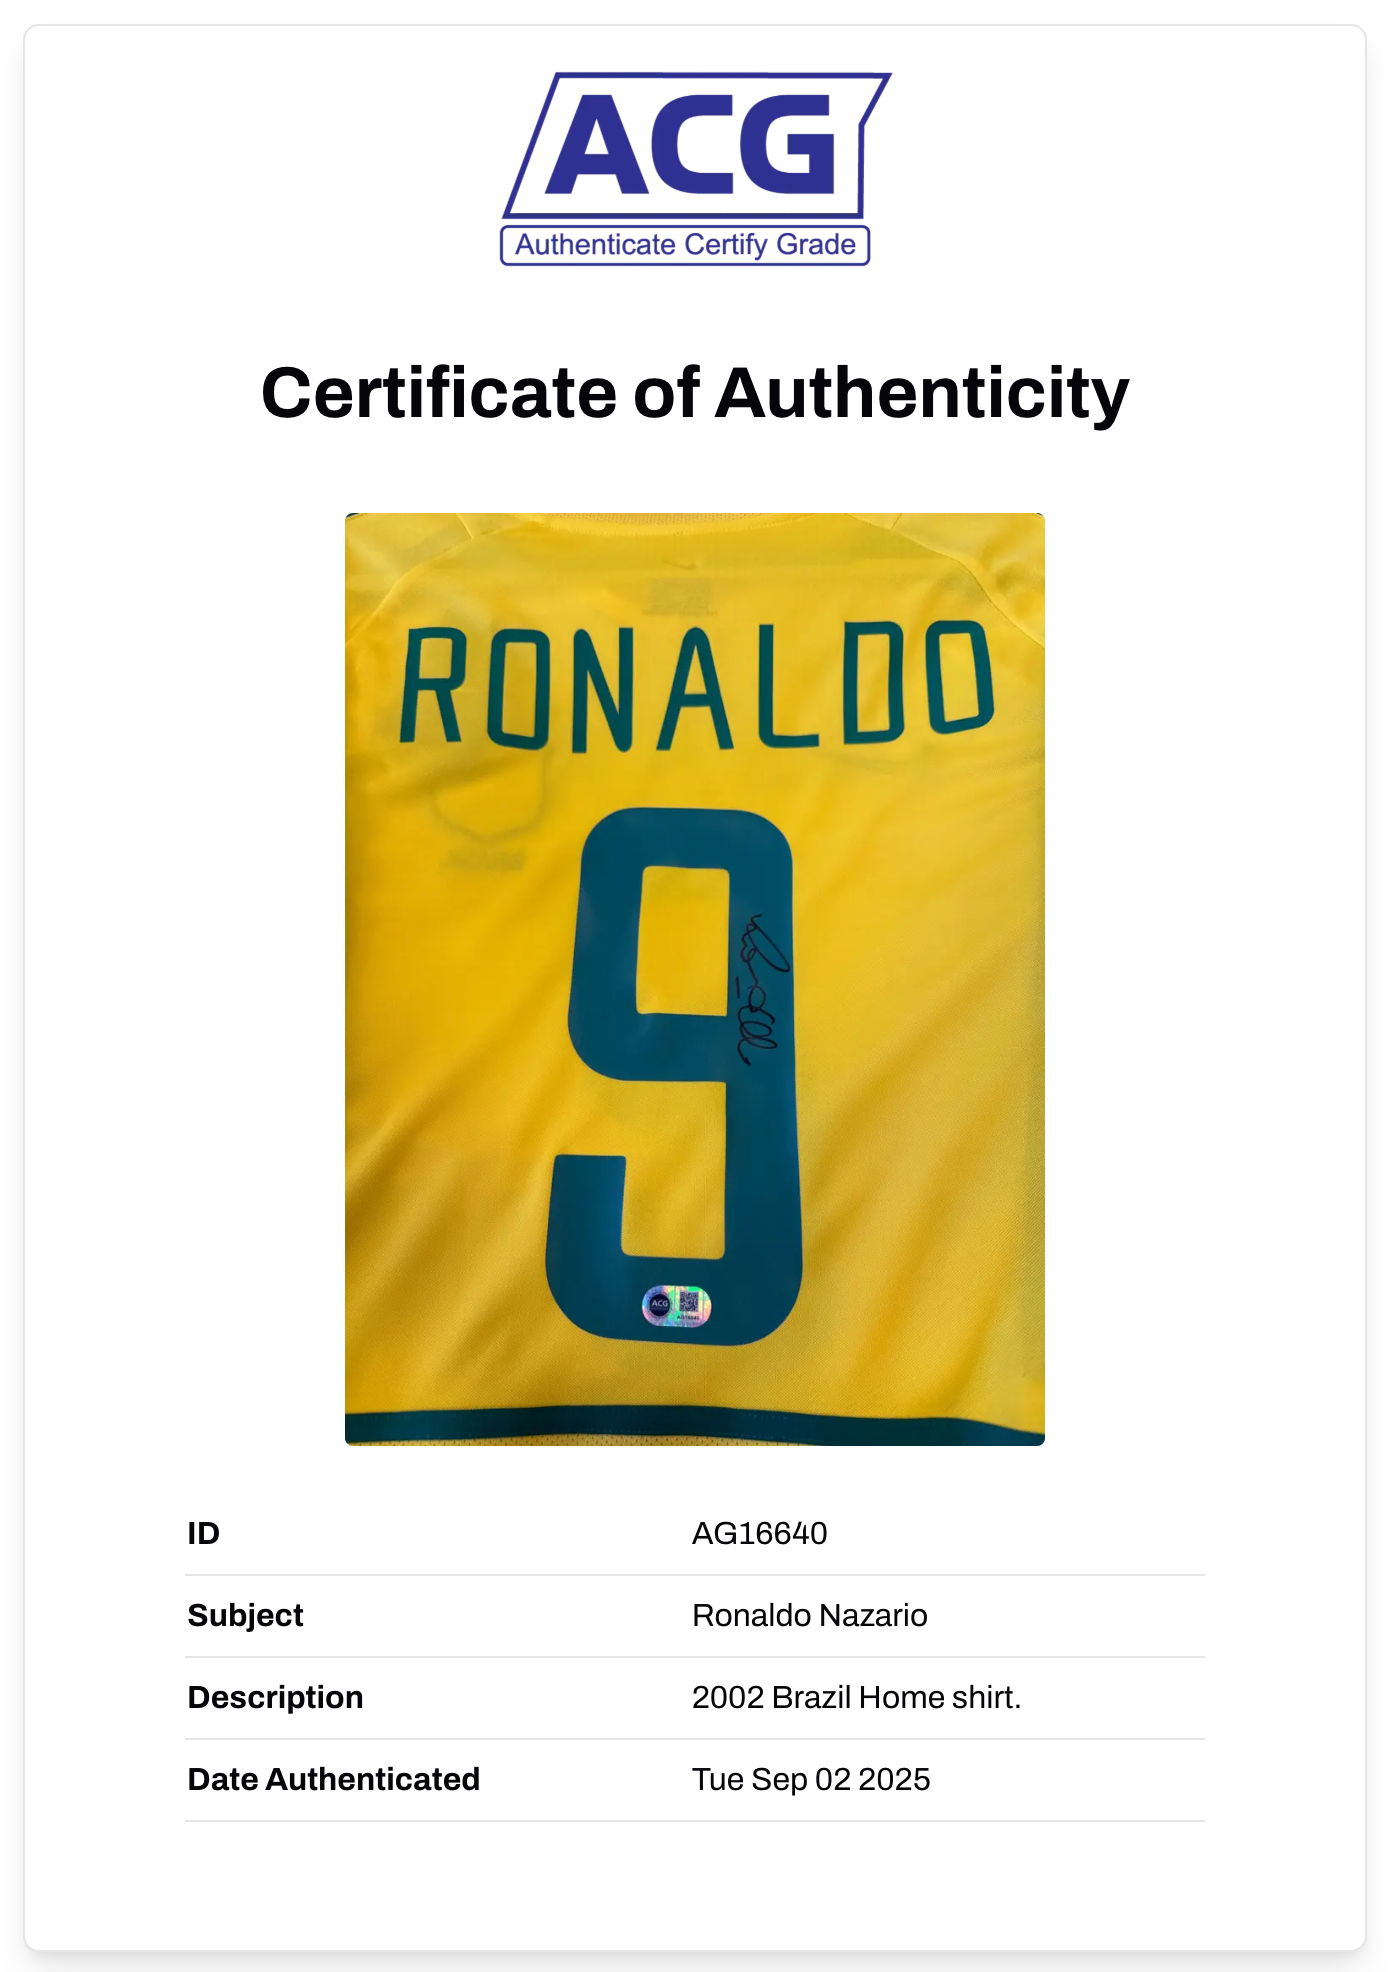Select the Ronaldo Nazario subject value
This screenshot has width=1392, height=1972.
(x=809, y=1615)
